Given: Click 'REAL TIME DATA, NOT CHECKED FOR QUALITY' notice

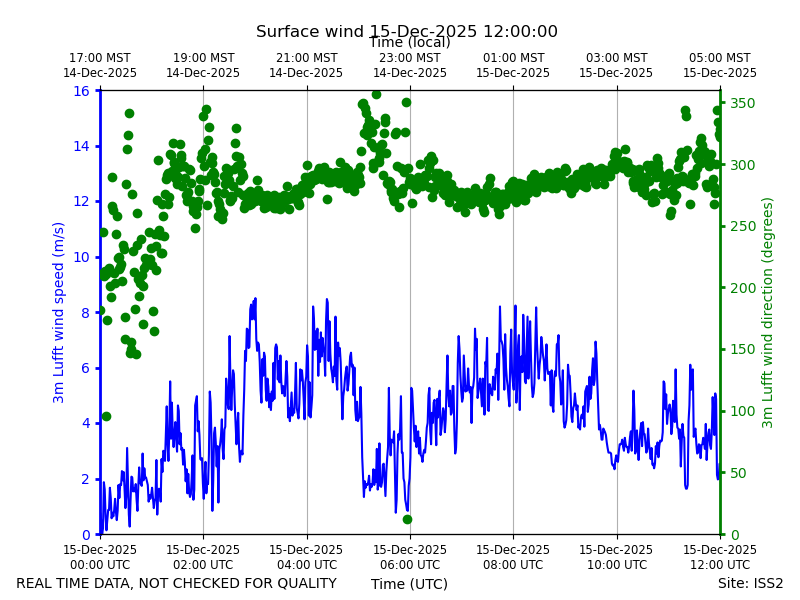Looking at the screenshot, I should click(177, 583).
